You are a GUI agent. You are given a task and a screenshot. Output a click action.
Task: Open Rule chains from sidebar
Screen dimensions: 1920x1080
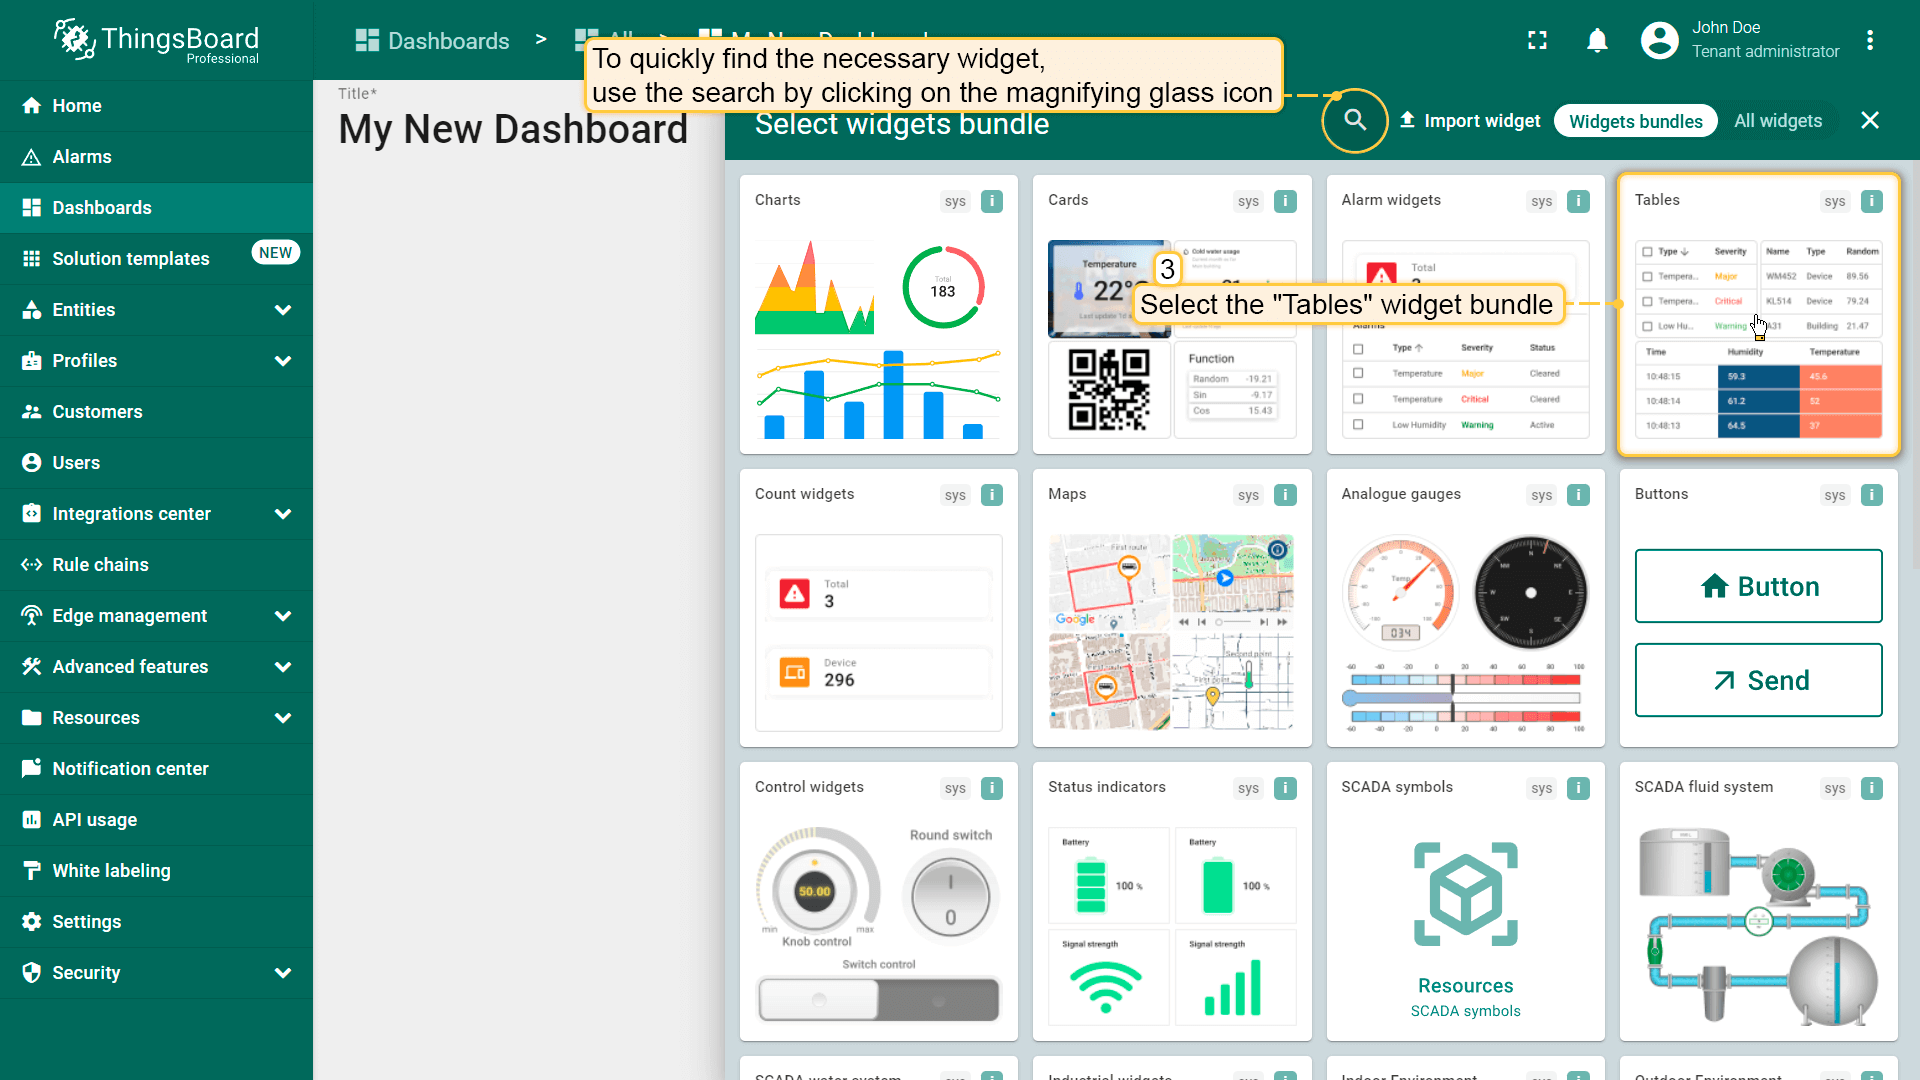click(x=100, y=565)
